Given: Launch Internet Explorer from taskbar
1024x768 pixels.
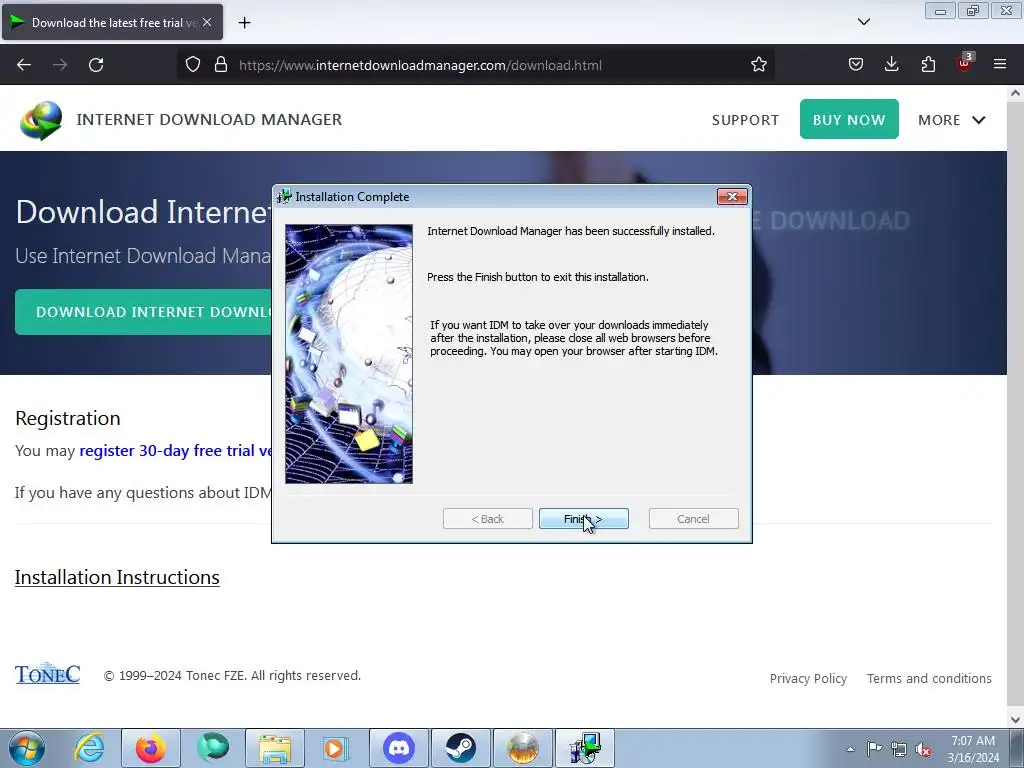Looking at the screenshot, I should pos(89,748).
